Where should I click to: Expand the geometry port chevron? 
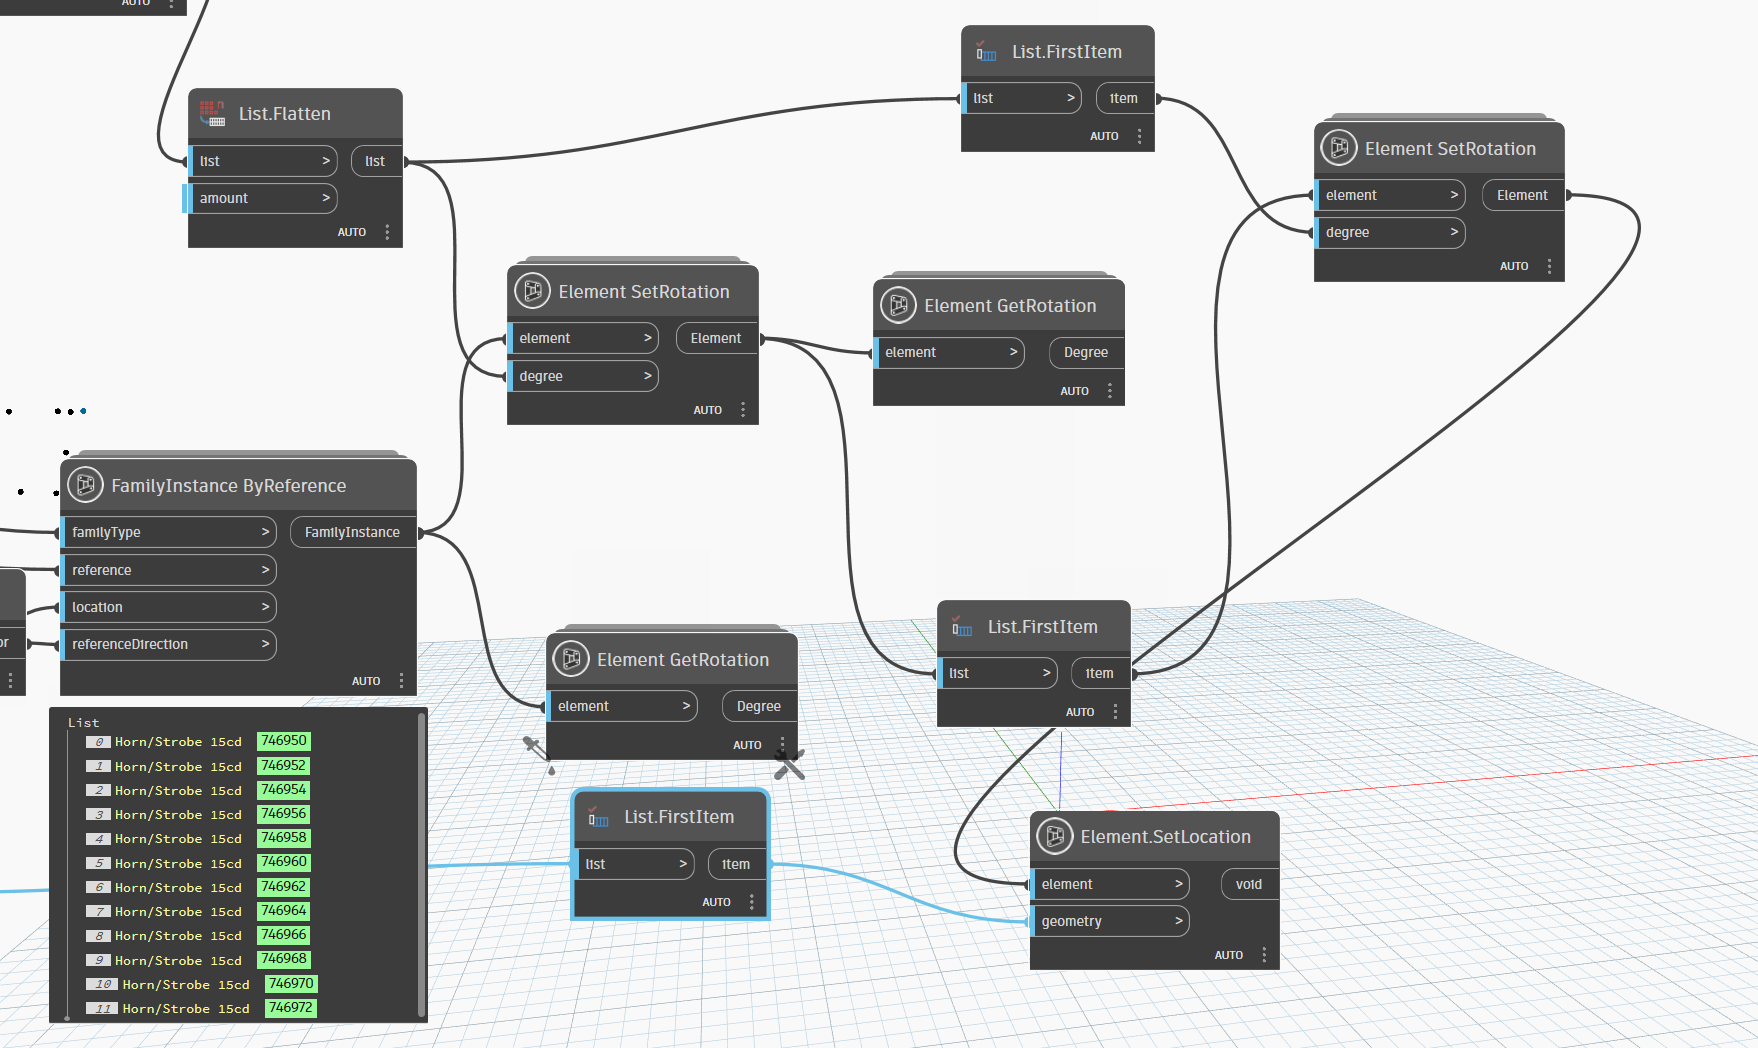click(1179, 921)
